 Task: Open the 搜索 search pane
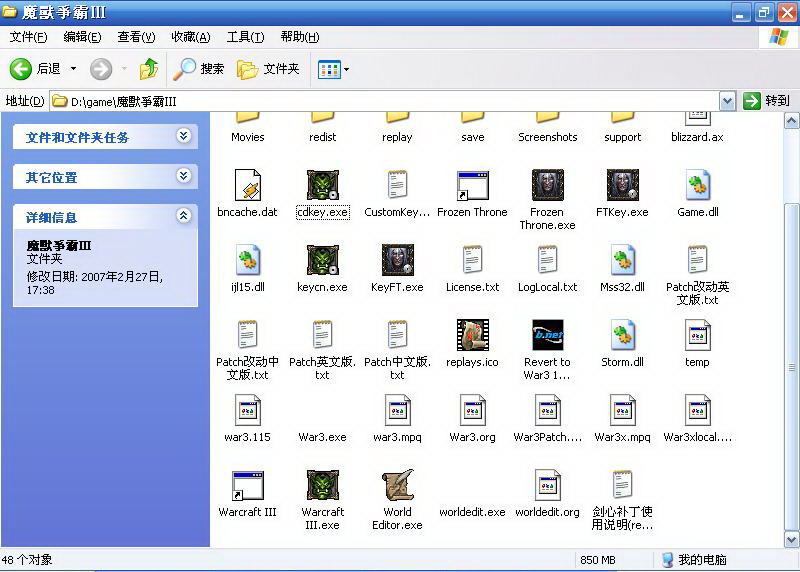point(199,69)
